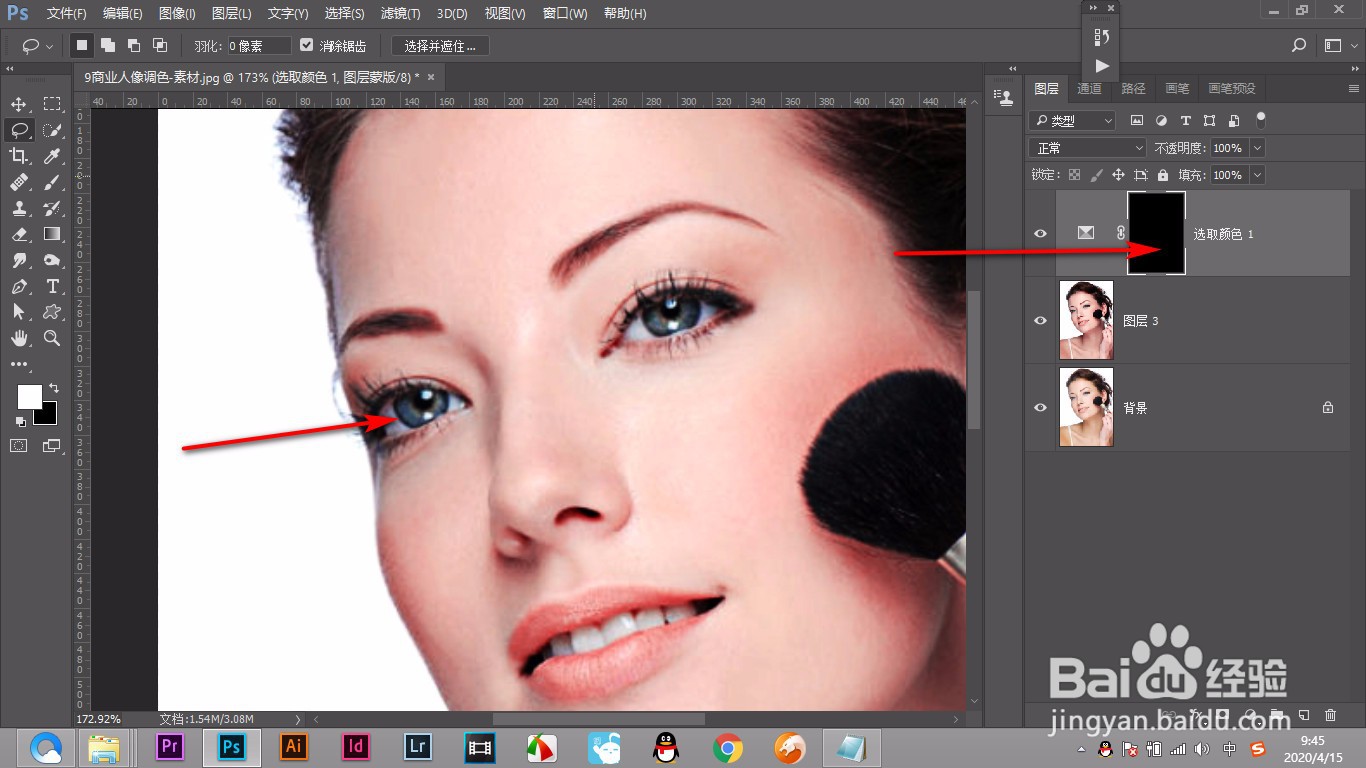1366x768 pixels.
Task: Choose Subtract from Selection mode
Action: [134, 45]
